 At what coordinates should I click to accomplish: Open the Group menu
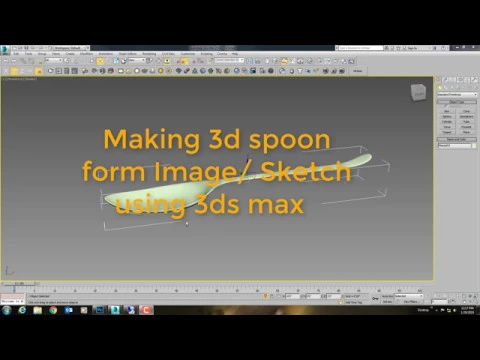[42, 54]
